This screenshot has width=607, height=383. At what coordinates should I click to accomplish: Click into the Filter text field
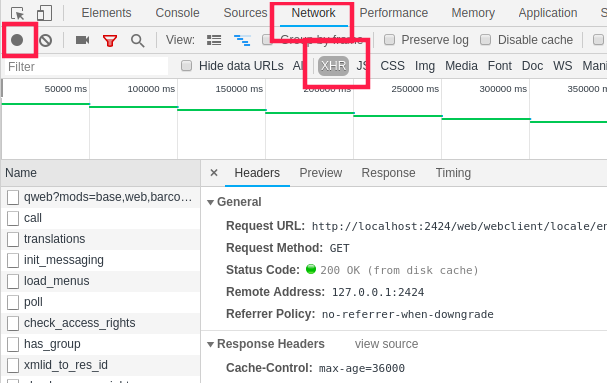(87, 67)
